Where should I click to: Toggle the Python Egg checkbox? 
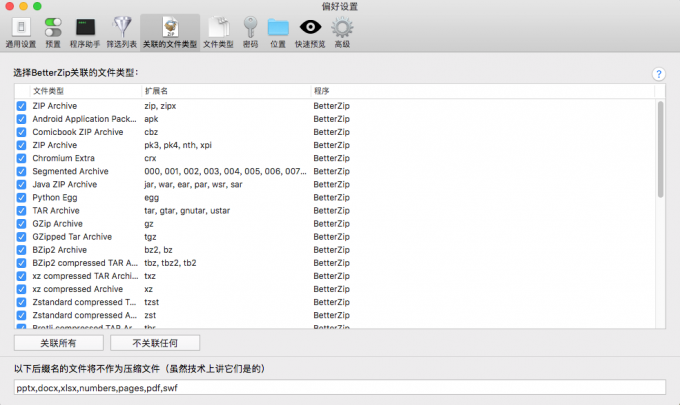pyautogui.click(x=21, y=197)
